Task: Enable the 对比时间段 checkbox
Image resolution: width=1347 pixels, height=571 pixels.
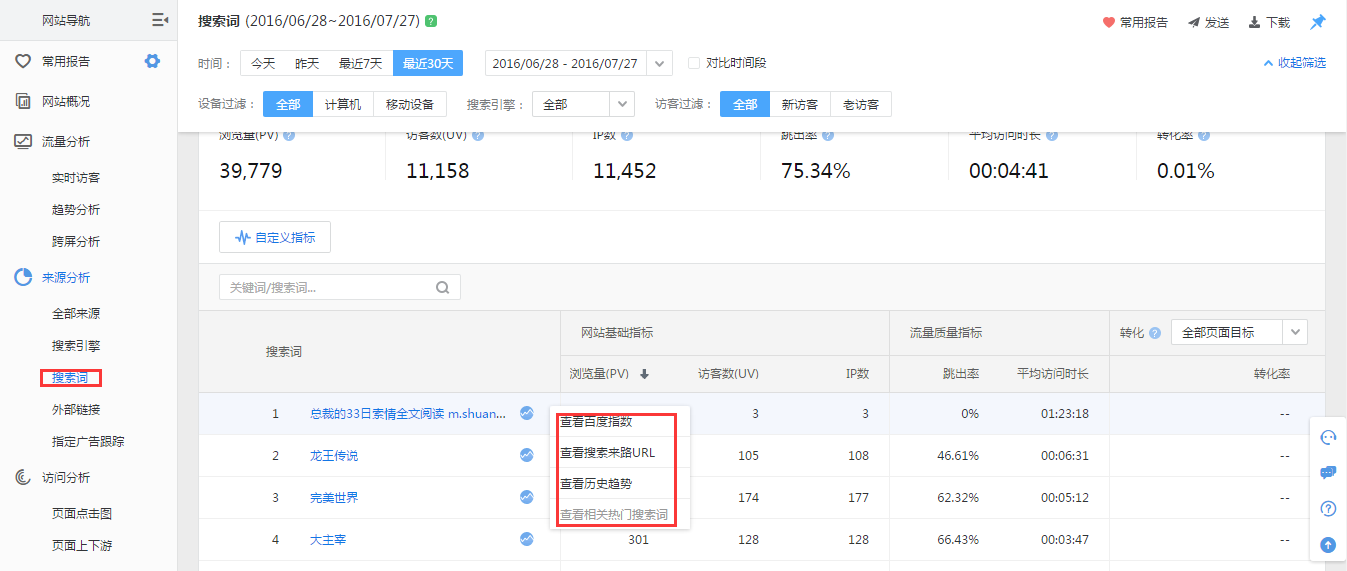Action: tap(694, 63)
